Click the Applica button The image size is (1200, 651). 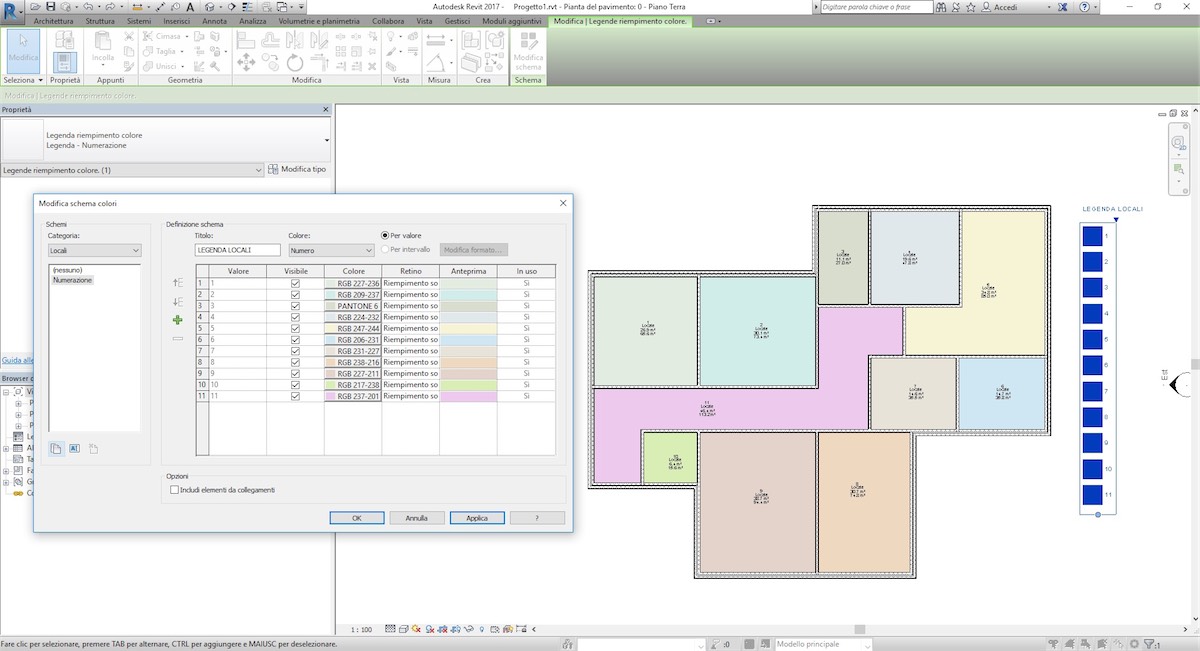point(477,517)
